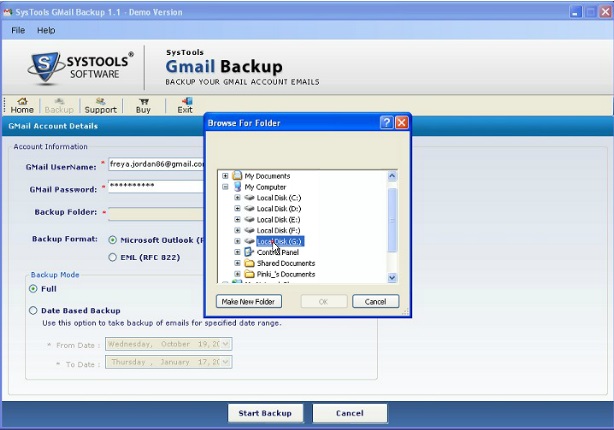
Task: Minimize the SysTools GMail Backup window
Action: click(x=575, y=12)
